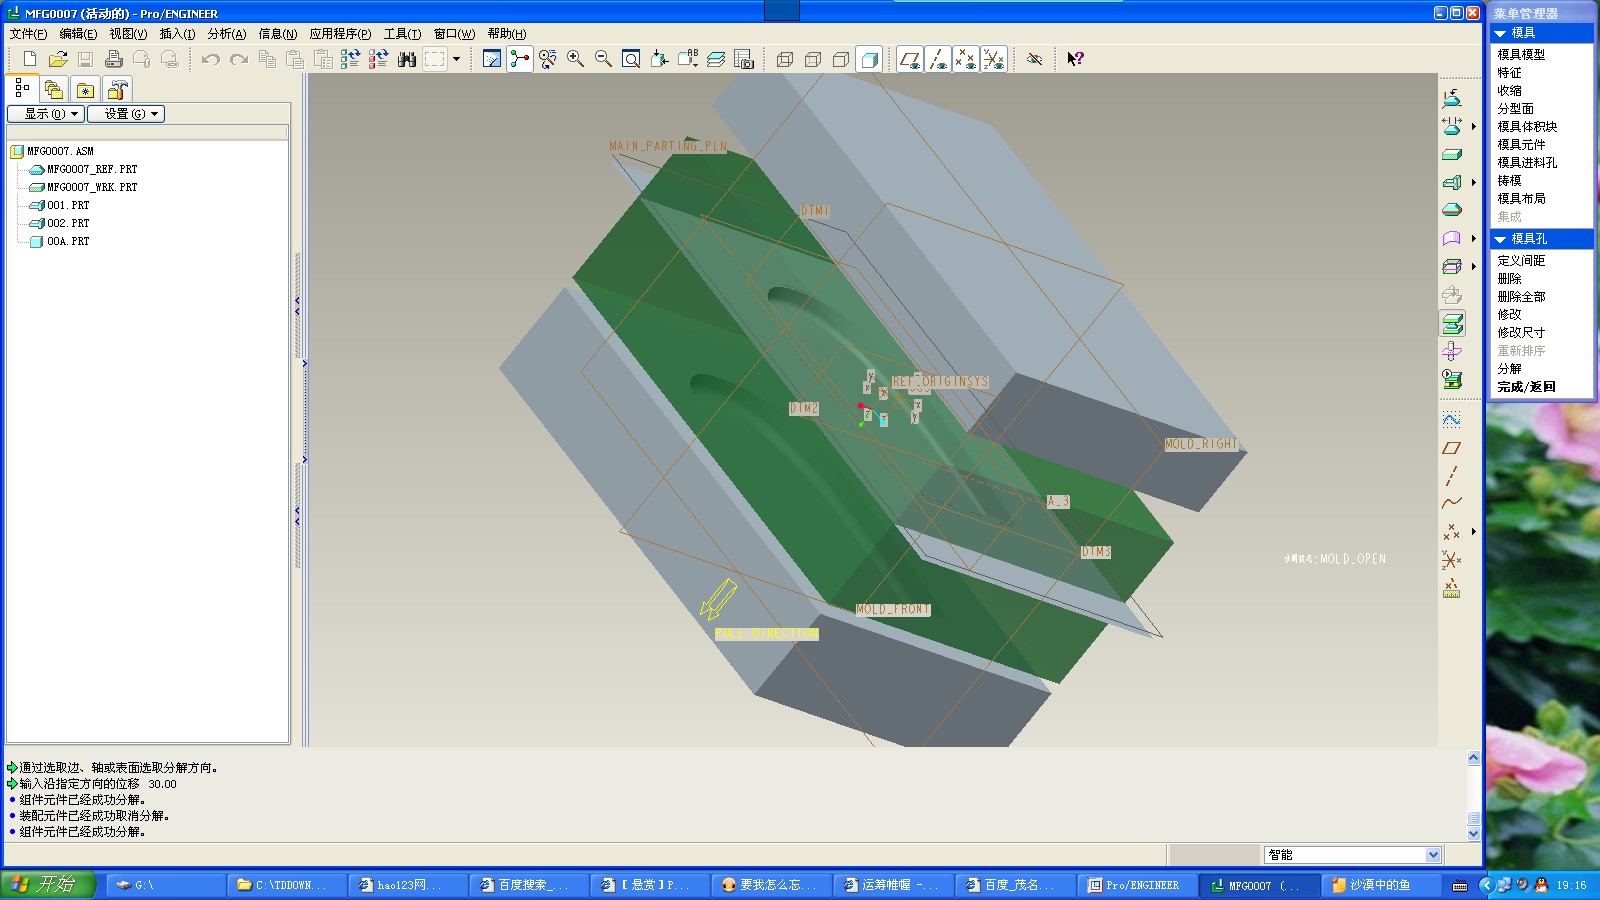Click the context-sensitive Help arrow icon

click(x=1074, y=59)
